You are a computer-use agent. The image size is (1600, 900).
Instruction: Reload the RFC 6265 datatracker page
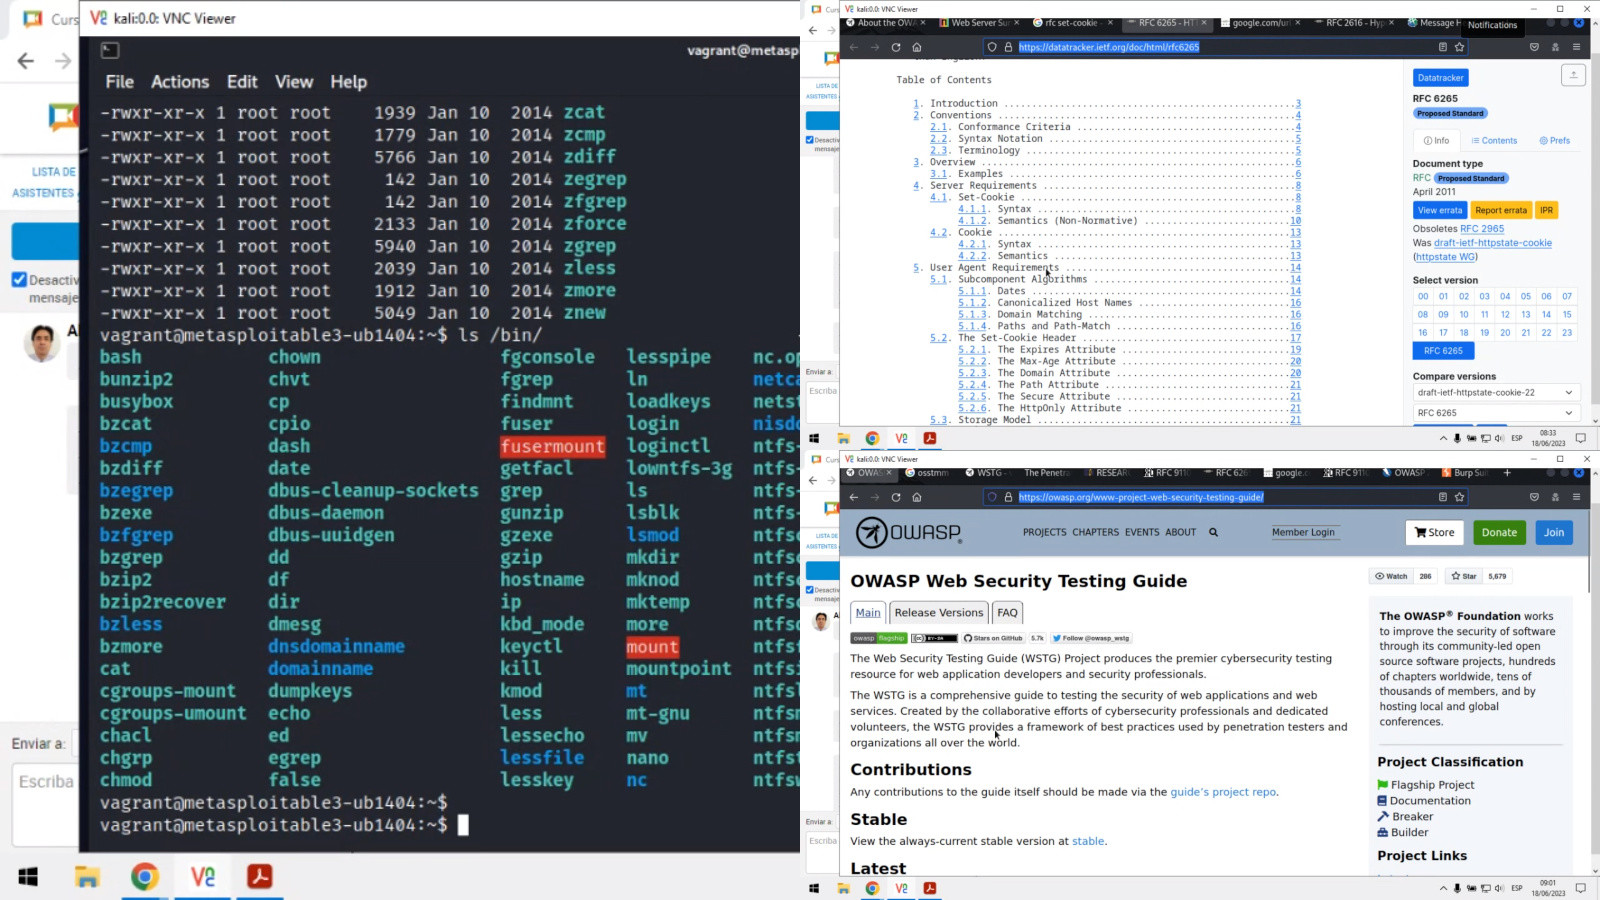[896, 47]
